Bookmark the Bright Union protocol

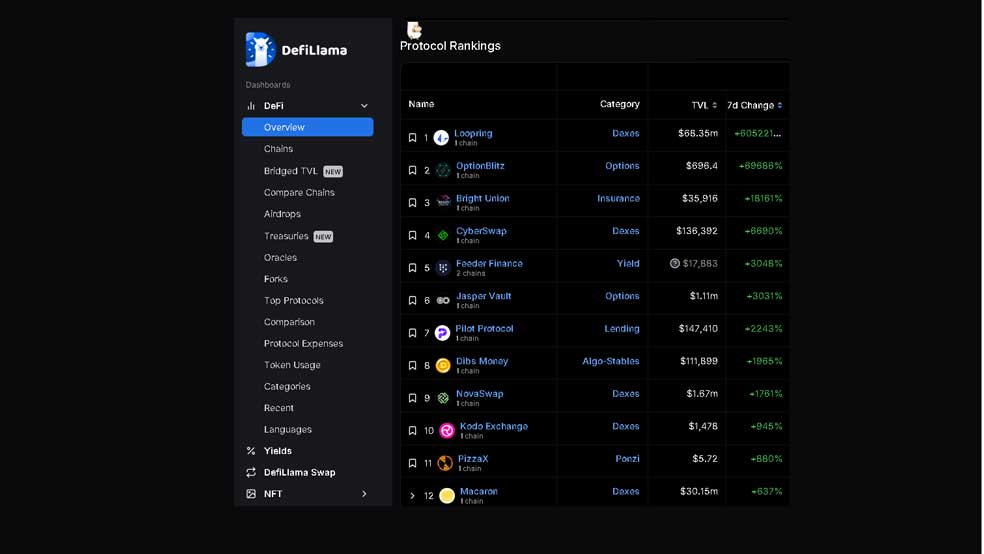point(412,203)
